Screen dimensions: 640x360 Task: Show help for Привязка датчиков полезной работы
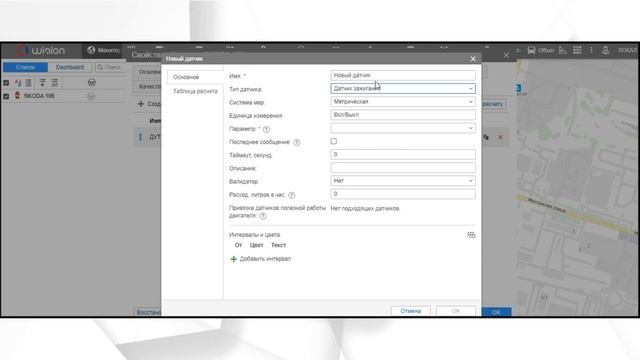[263, 216]
